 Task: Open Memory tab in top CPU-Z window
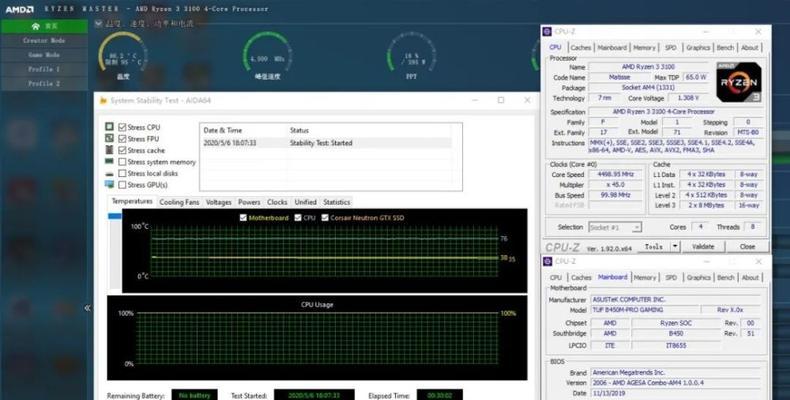(x=644, y=47)
